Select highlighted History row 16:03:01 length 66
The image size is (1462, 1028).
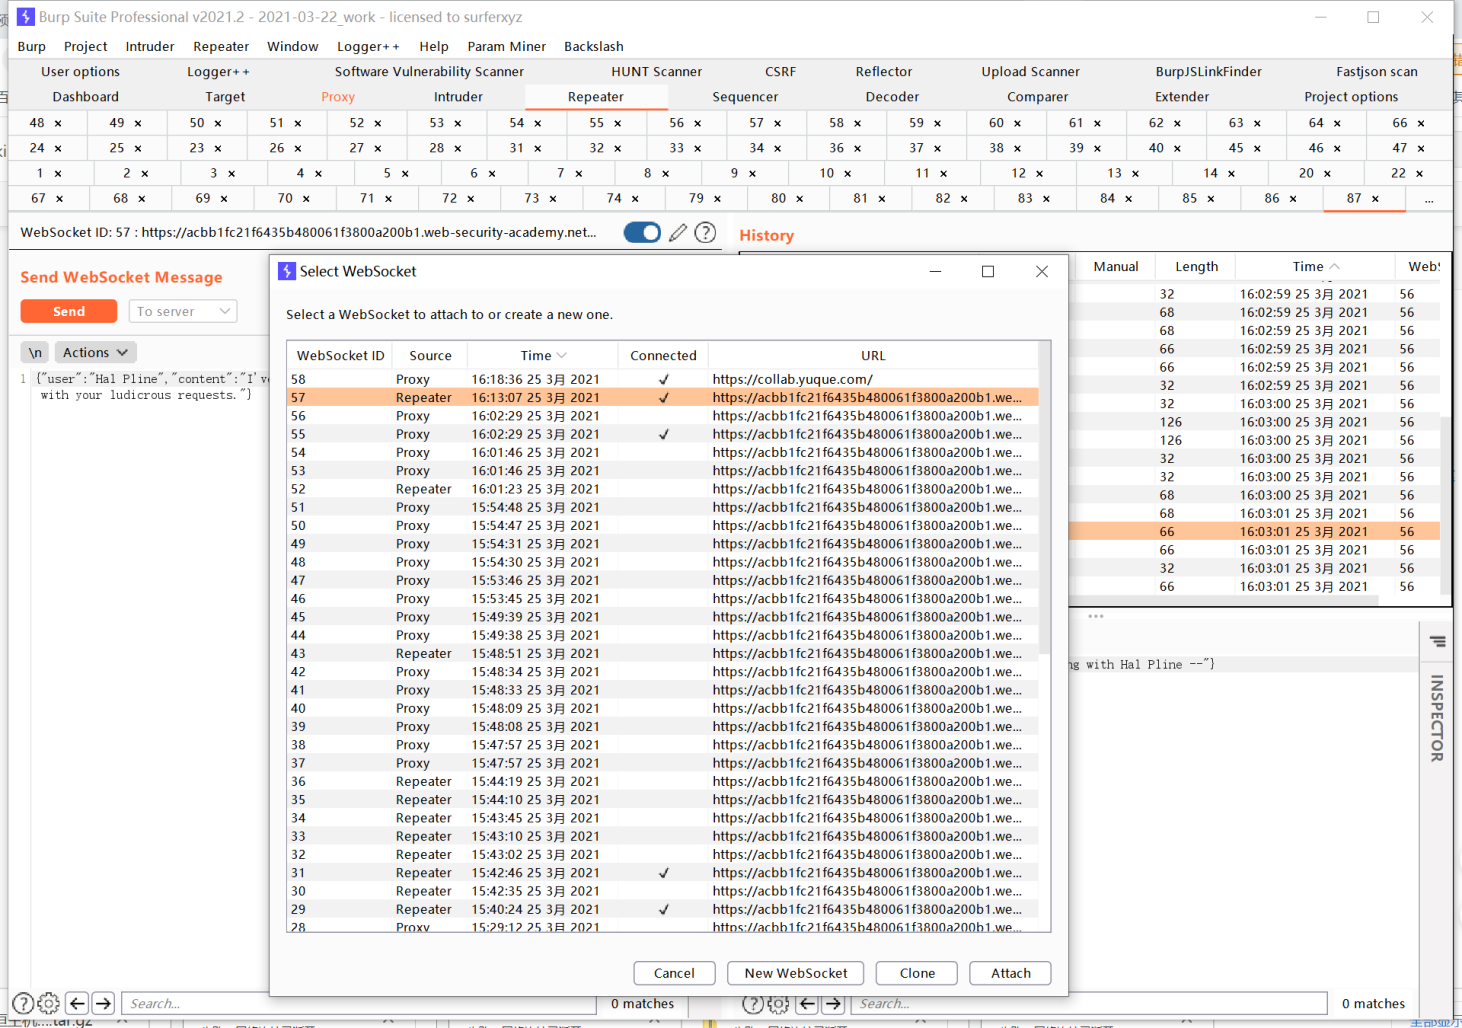[1254, 531]
